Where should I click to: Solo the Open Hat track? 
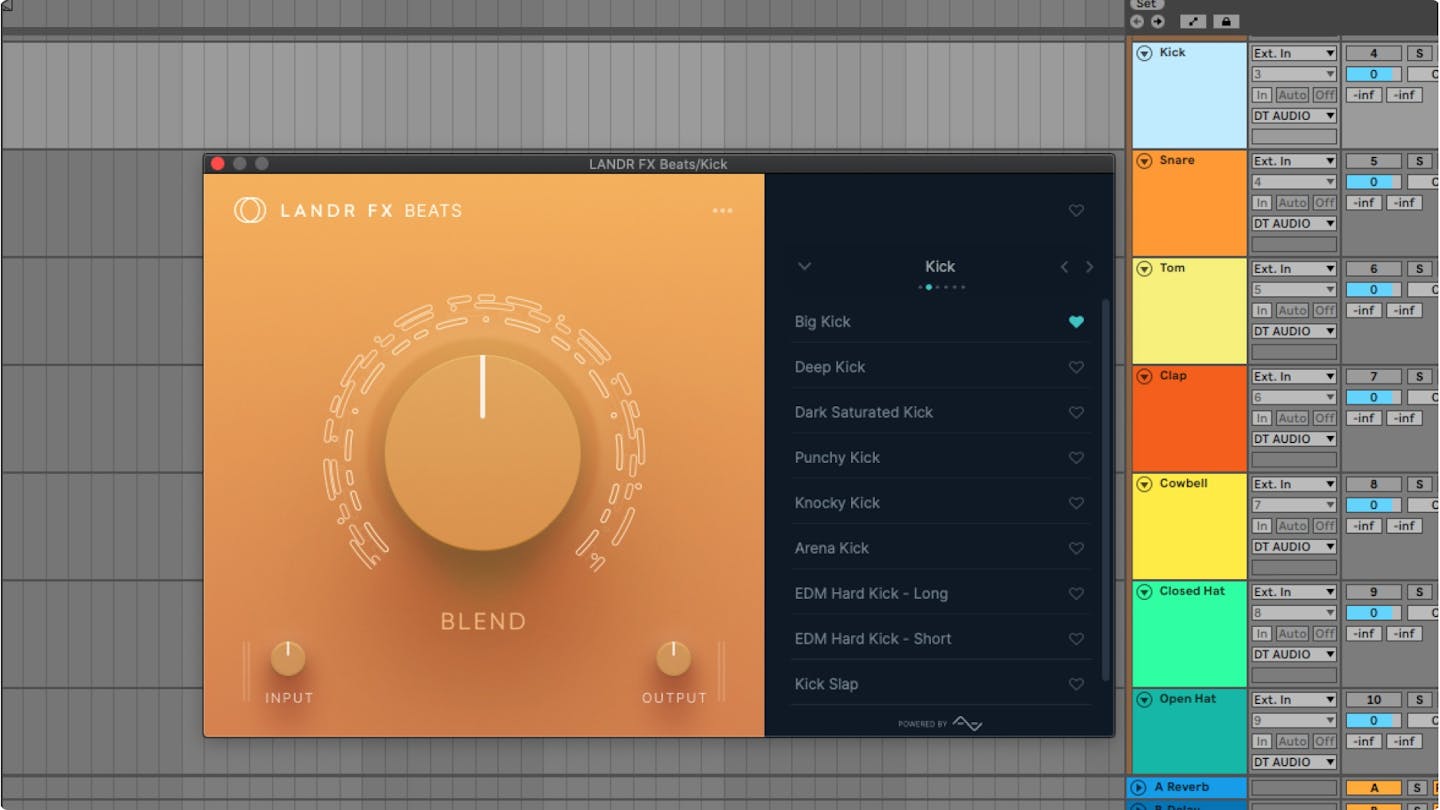coord(1418,700)
